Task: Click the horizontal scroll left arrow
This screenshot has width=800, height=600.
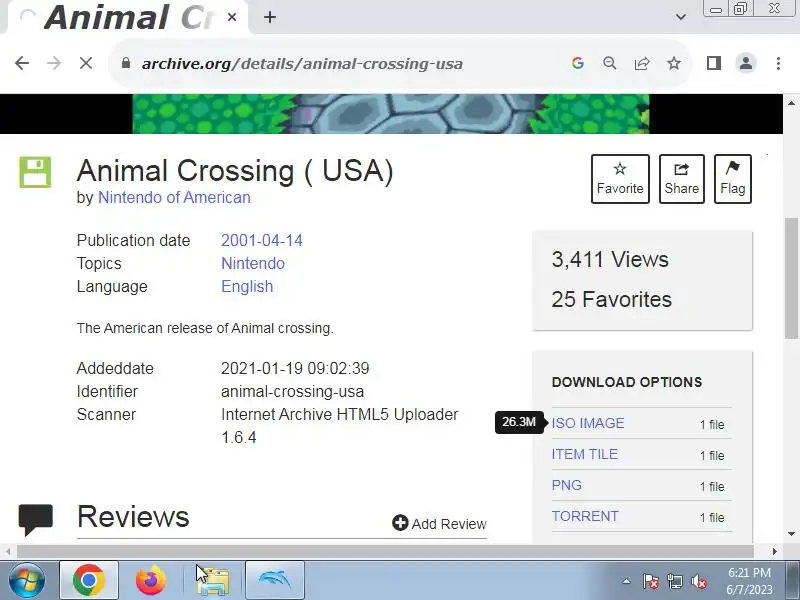Action: pos(8,551)
